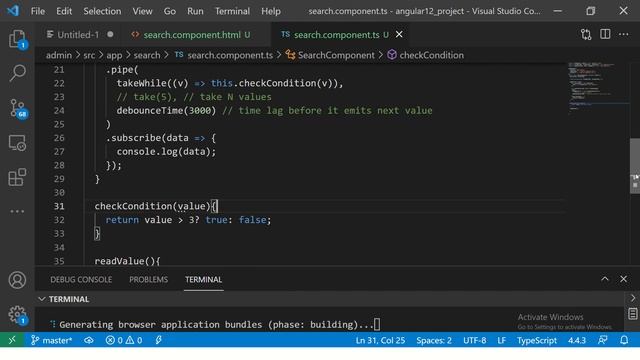The height and width of the screenshot is (360, 640).
Task: Click line number 31 in the gutter
Action: point(59,206)
